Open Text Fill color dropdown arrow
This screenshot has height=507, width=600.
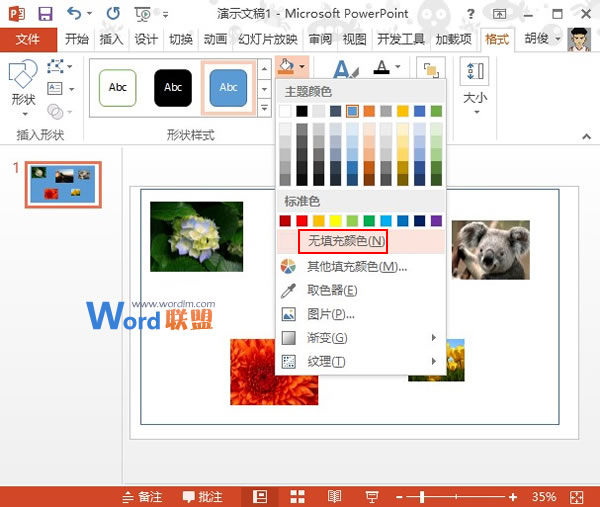tap(398, 67)
